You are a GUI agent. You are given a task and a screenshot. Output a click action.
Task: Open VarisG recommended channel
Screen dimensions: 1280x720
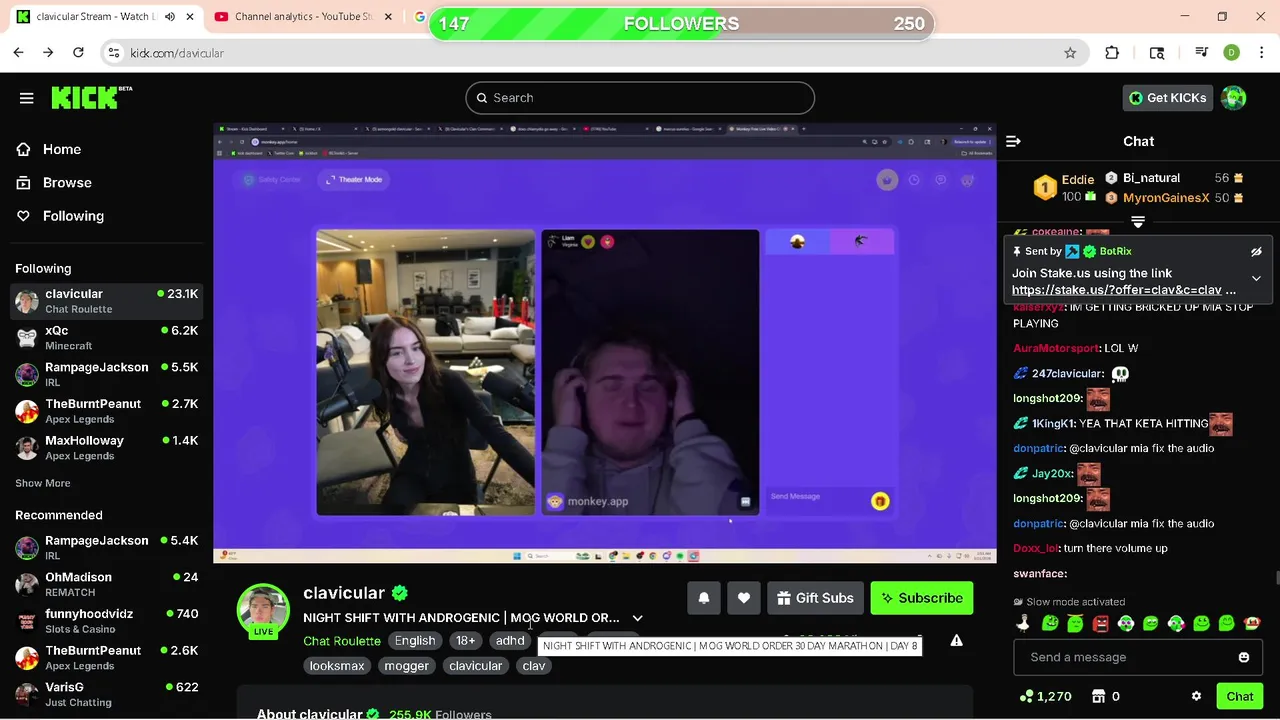[x=106, y=695]
